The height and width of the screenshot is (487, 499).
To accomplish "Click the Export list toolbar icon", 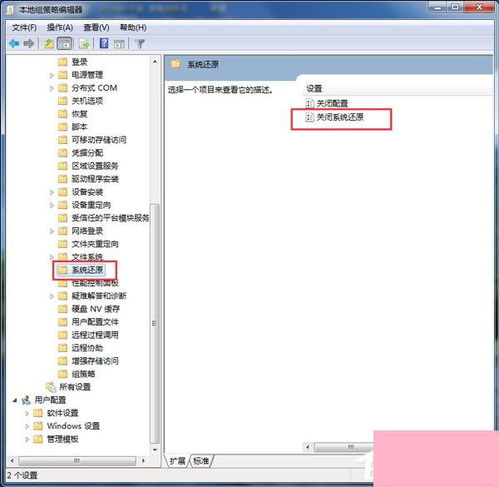I will click(x=84, y=44).
